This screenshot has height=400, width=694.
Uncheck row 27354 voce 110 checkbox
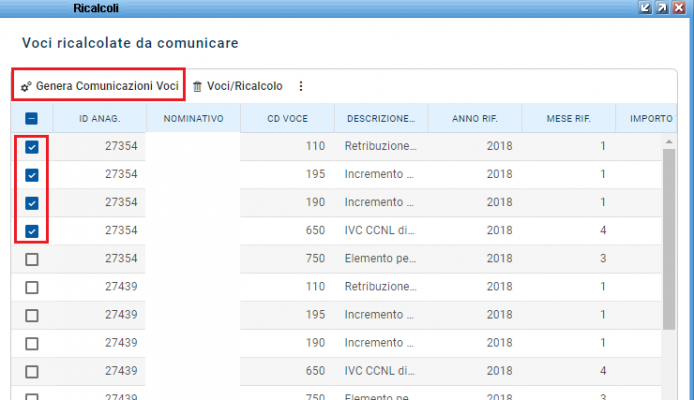click(31, 147)
